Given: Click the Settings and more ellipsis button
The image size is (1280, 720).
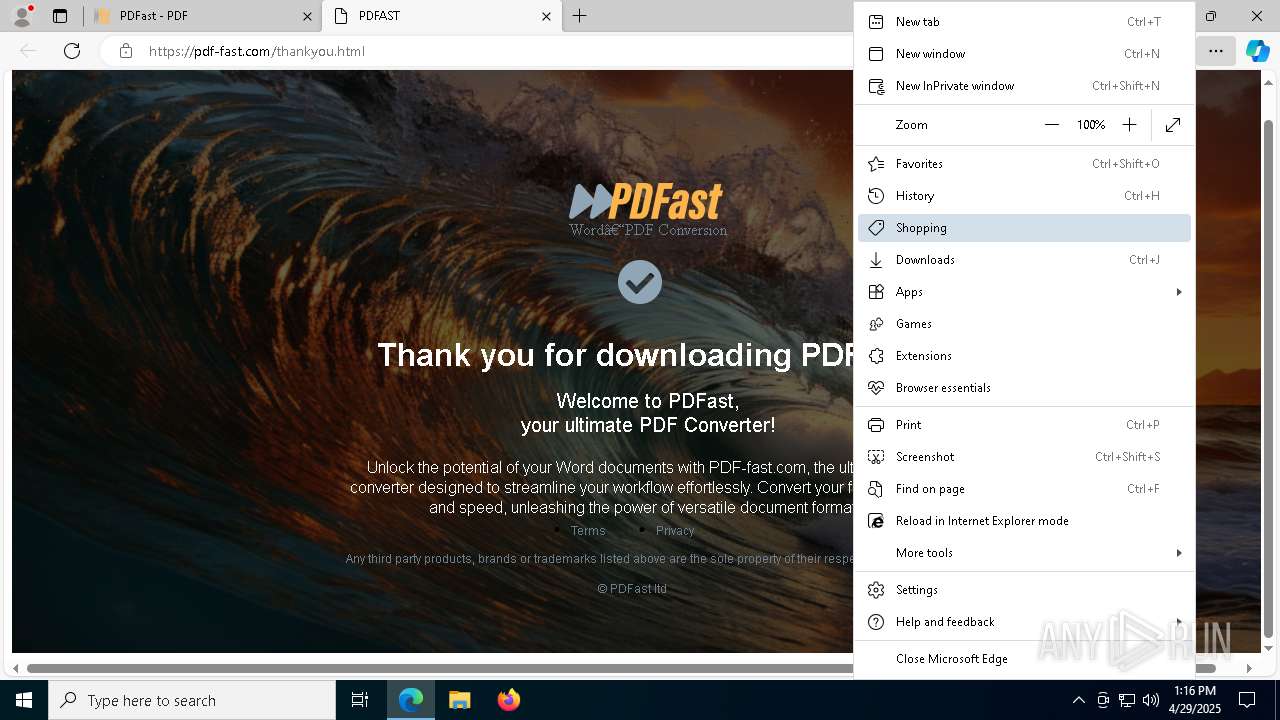Looking at the screenshot, I should tap(1215, 51).
